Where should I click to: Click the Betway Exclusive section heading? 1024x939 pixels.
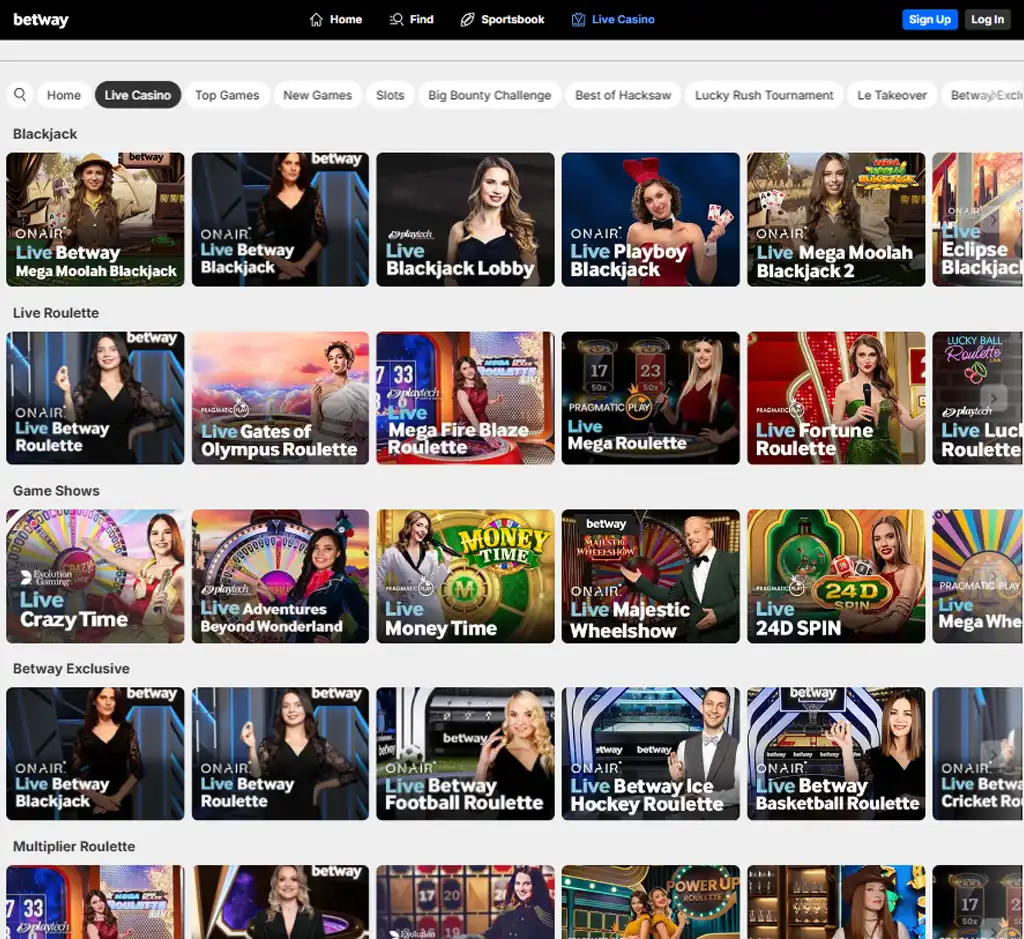point(71,669)
